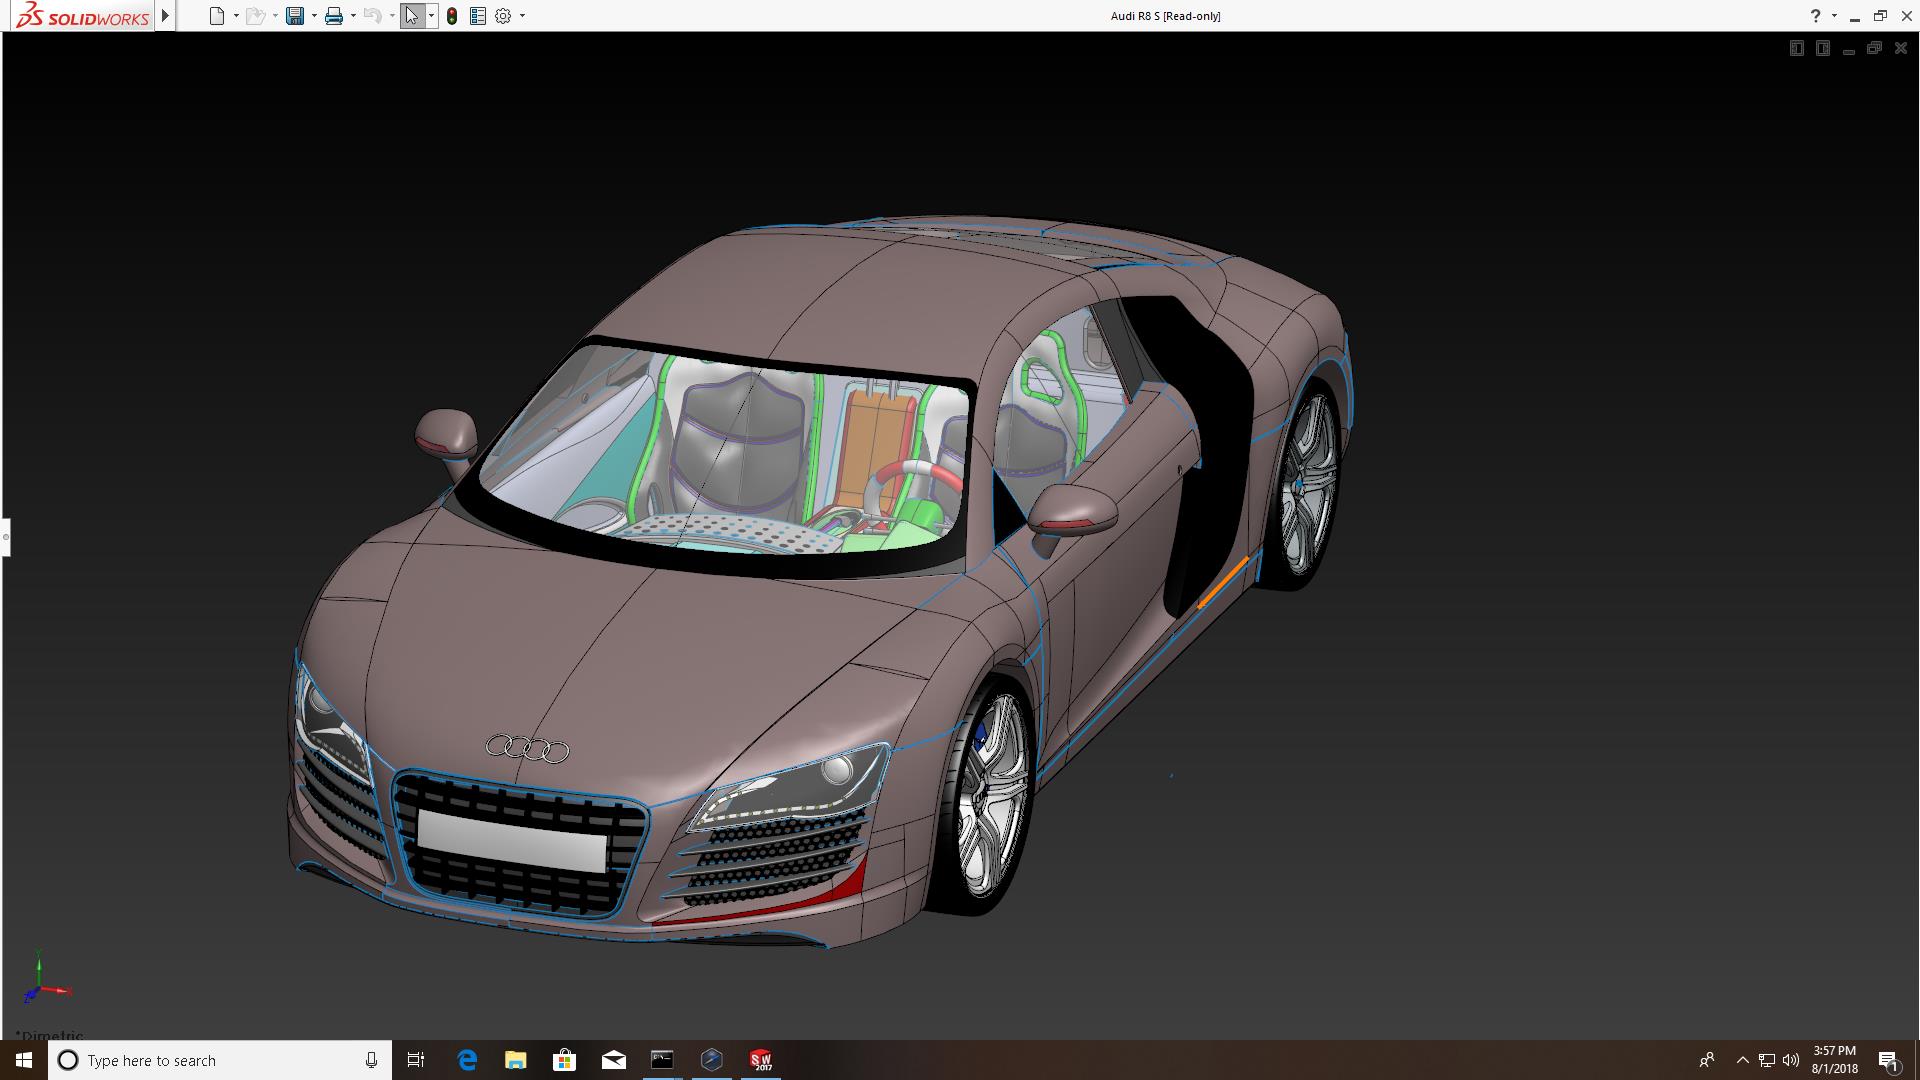
Task: Toggle the Select cursor tool
Action: pyautogui.click(x=412, y=16)
